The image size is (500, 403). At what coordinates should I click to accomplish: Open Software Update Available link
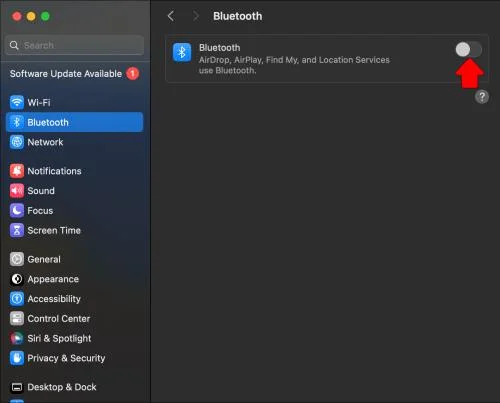click(x=66, y=74)
